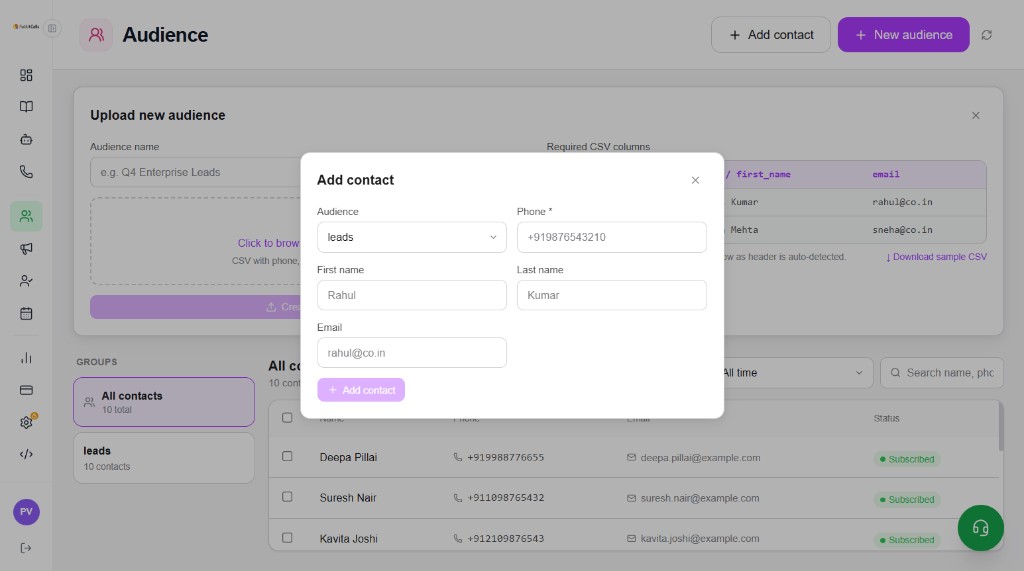Click the Subscribed badge for Suresh Nair
Image resolution: width=1024 pixels, height=571 pixels.
[906, 500]
